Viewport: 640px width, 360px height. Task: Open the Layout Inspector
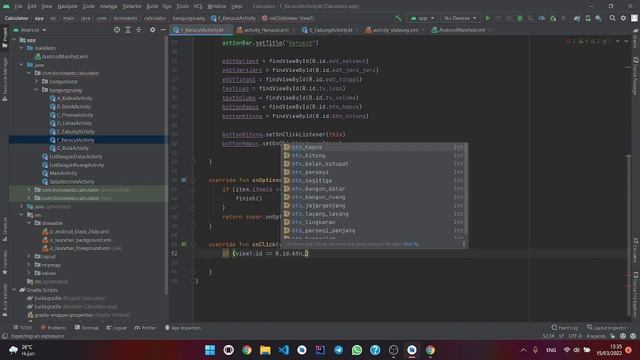[x=607, y=328]
